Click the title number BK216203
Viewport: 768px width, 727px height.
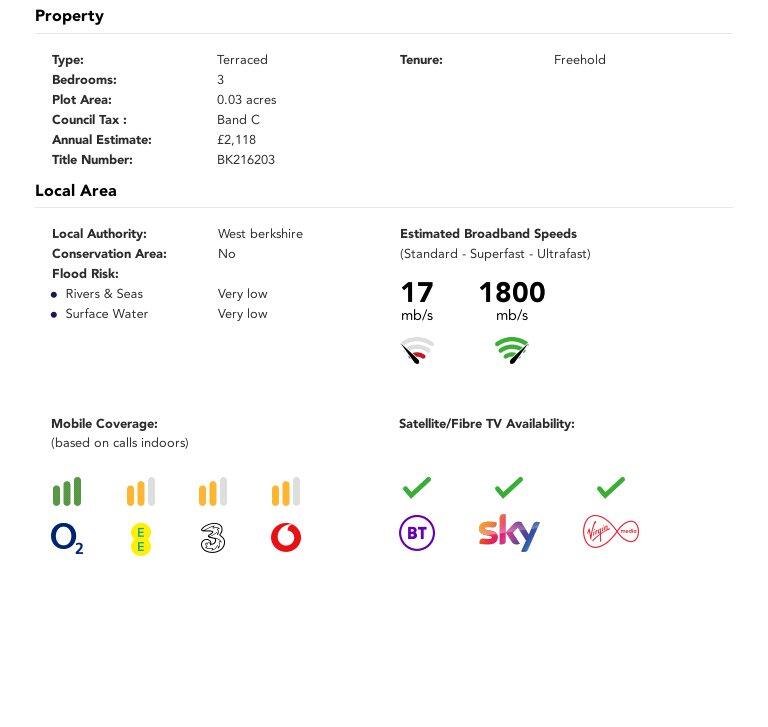tap(246, 160)
